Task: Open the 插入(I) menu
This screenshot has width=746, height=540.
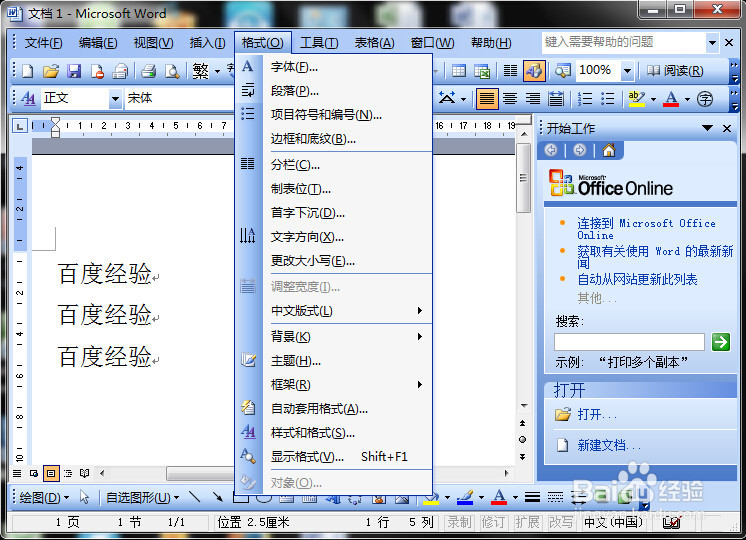Action: 207,43
